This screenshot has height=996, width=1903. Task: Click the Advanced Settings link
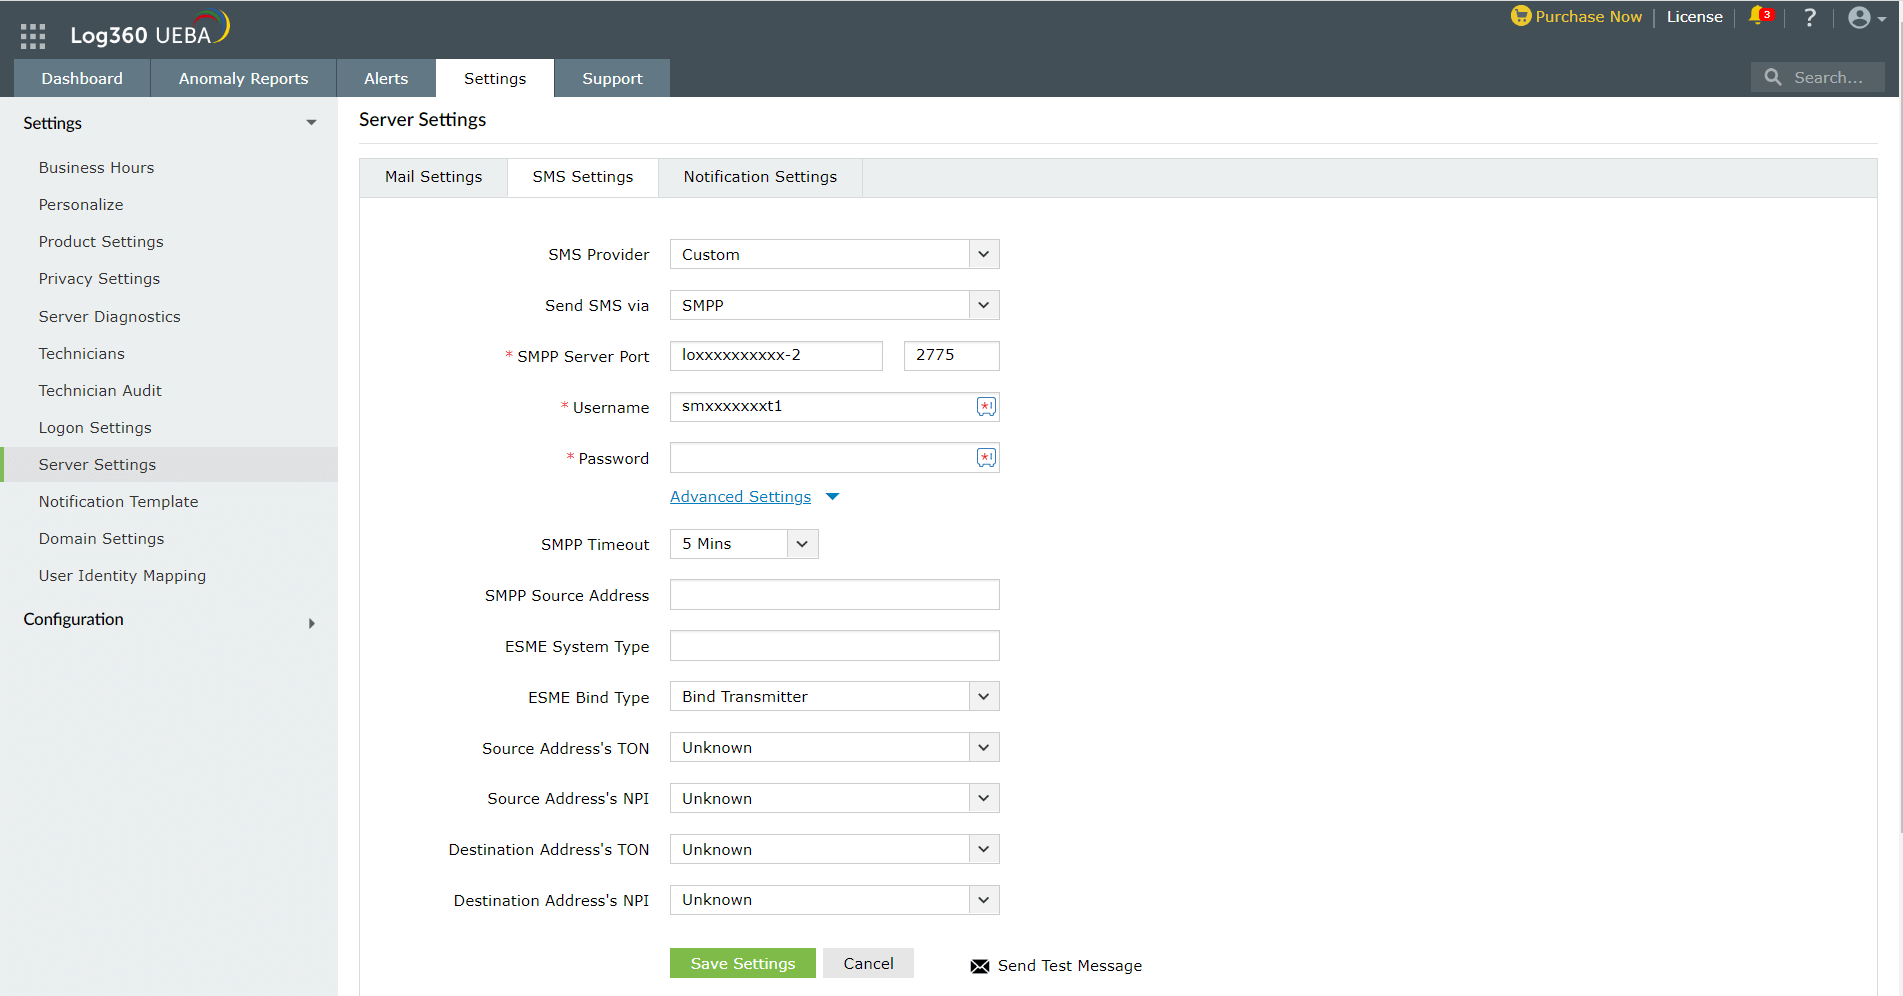tap(740, 497)
